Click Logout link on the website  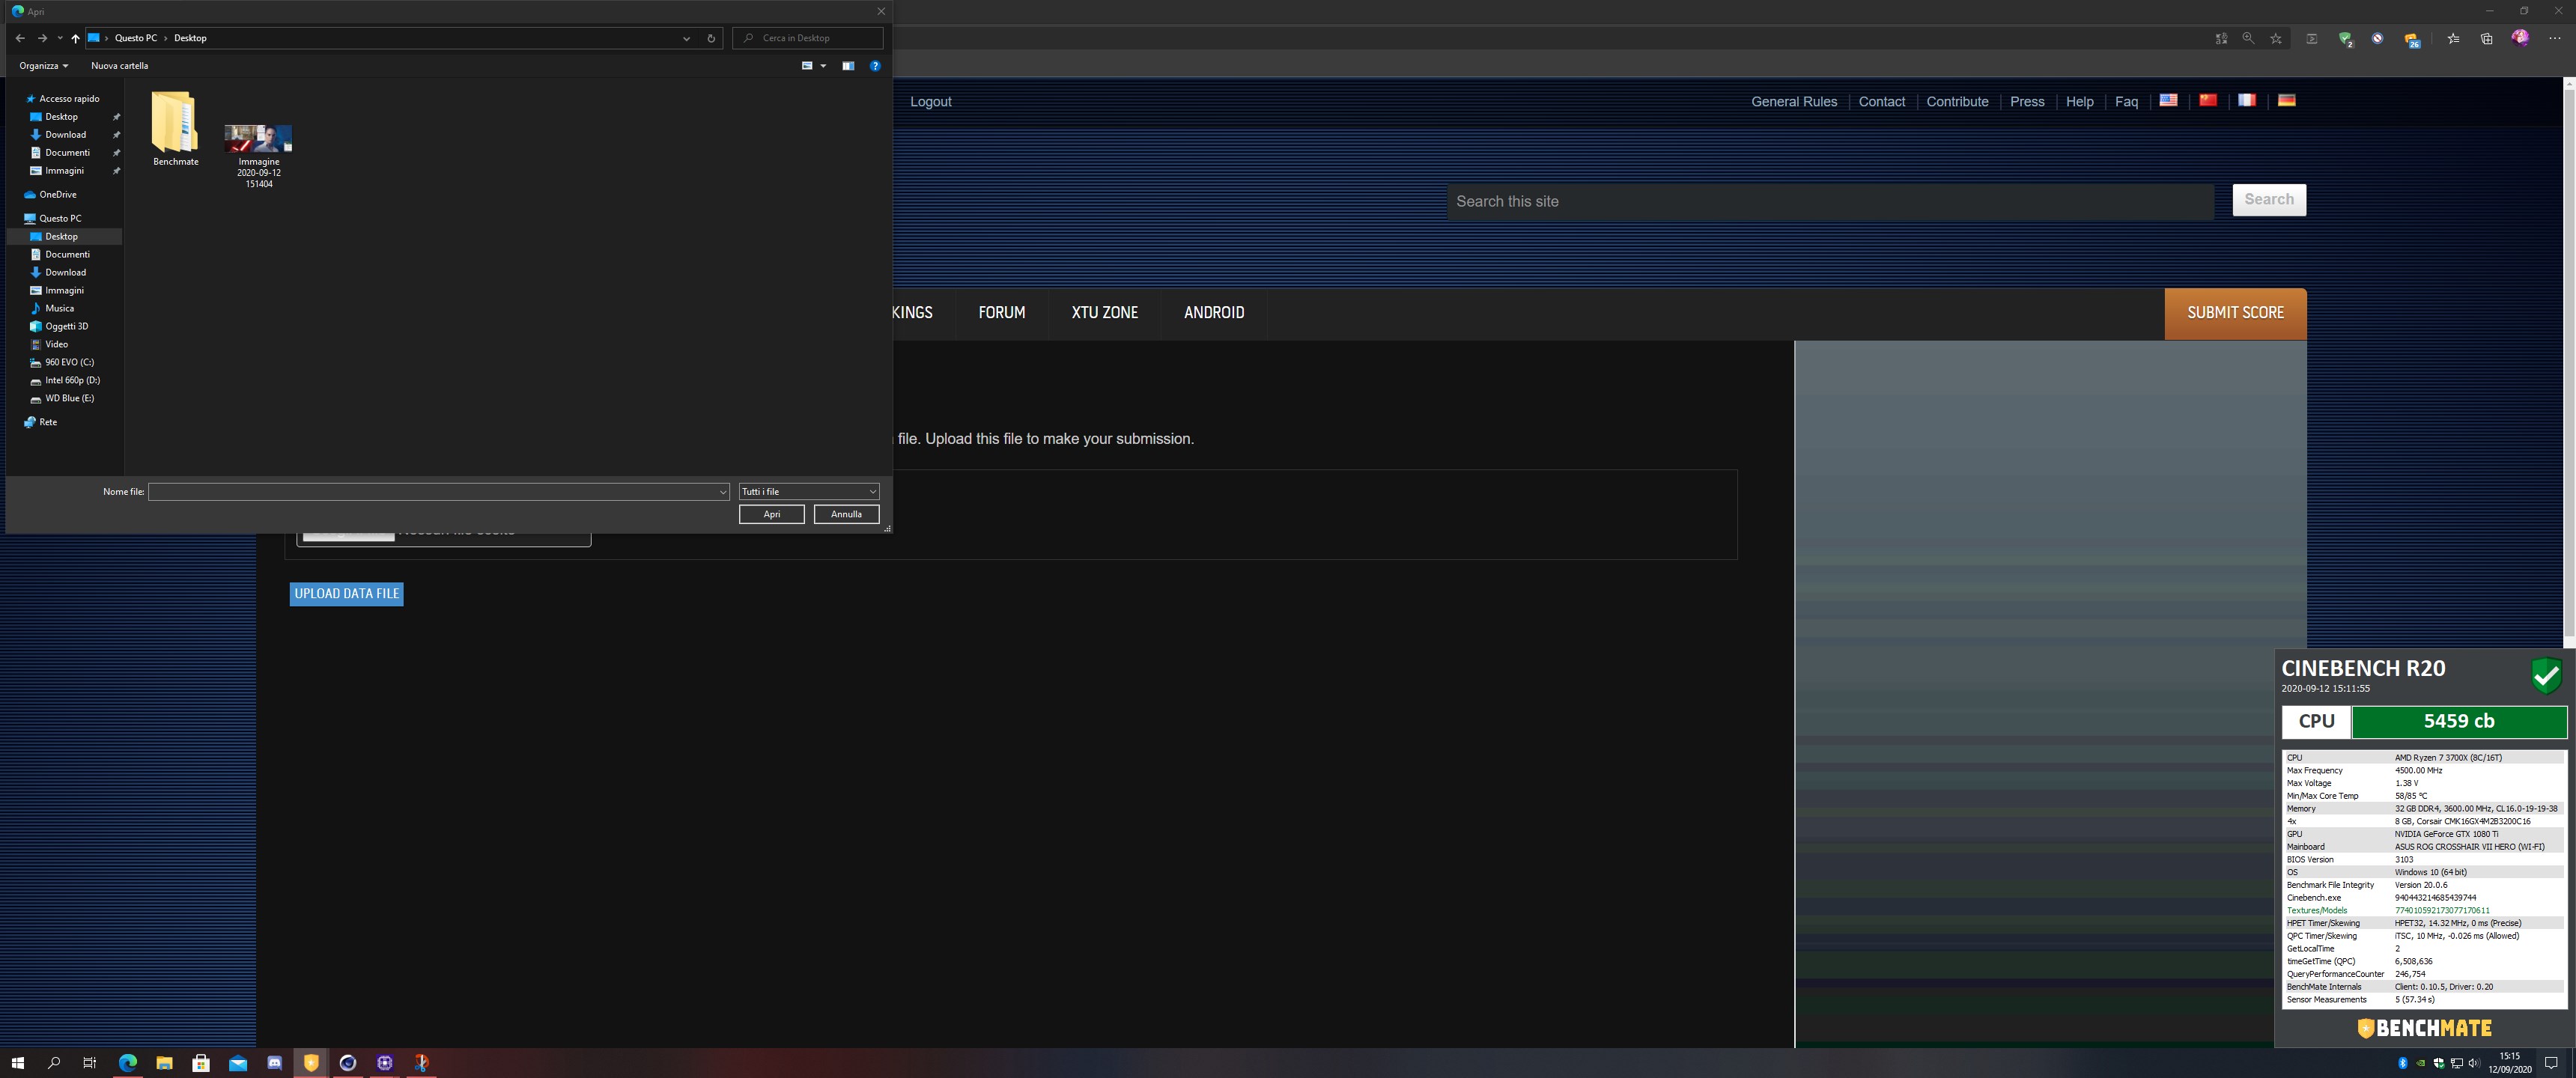(x=930, y=102)
